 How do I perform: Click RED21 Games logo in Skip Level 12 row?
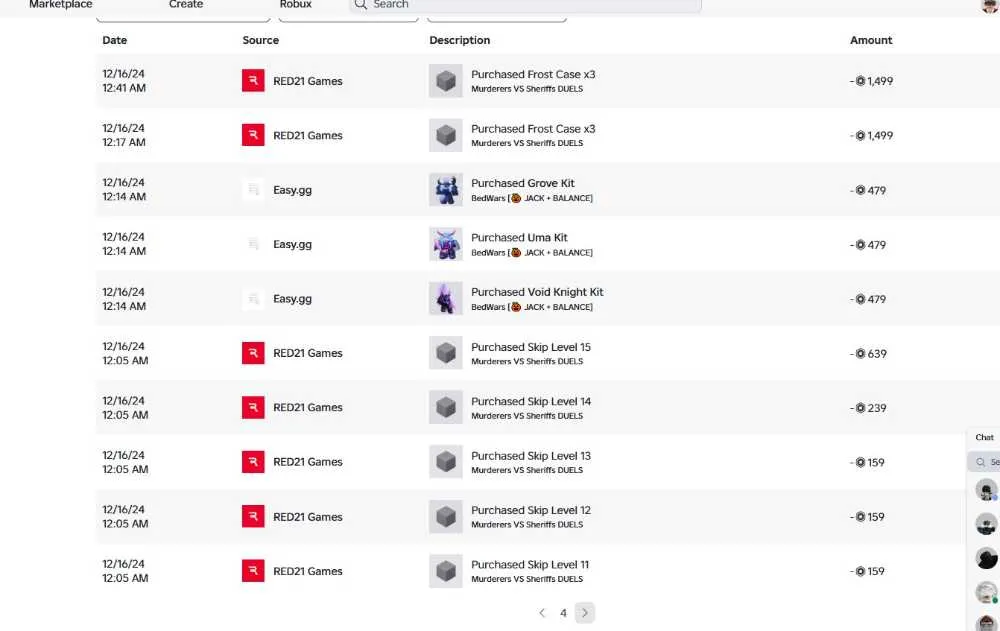click(x=253, y=516)
